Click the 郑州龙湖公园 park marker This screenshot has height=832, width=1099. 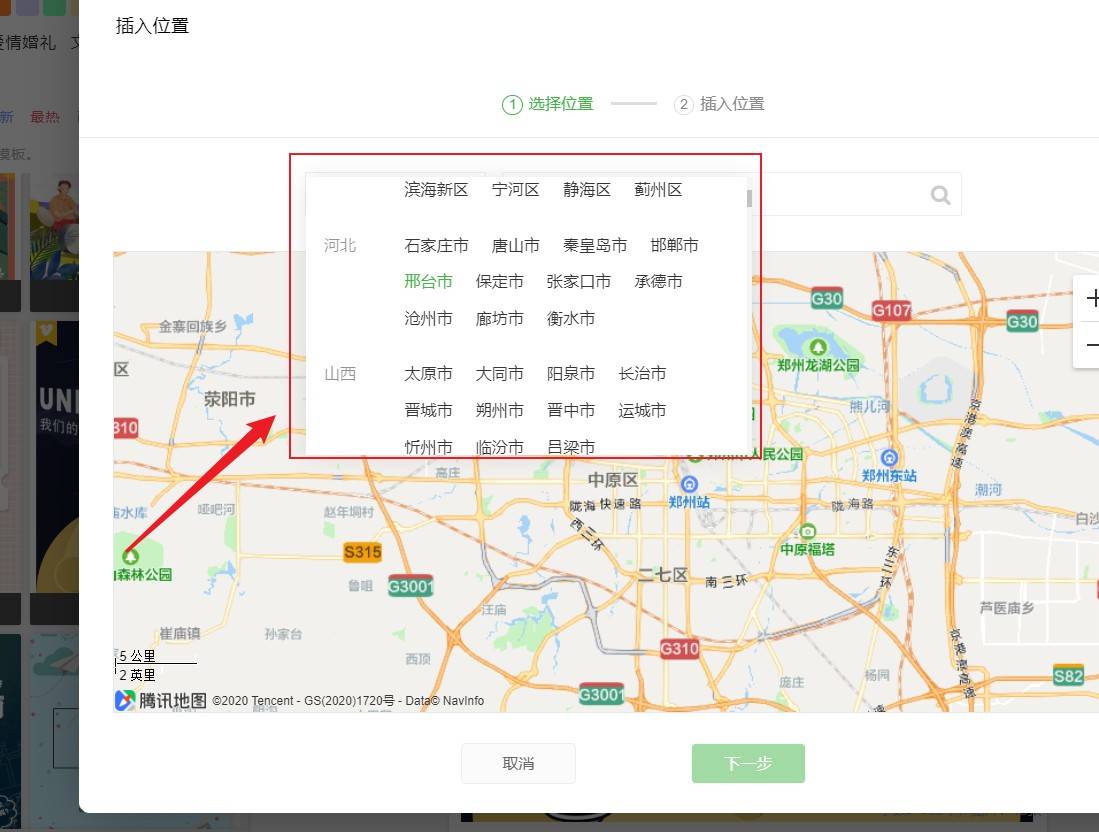point(817,348)
